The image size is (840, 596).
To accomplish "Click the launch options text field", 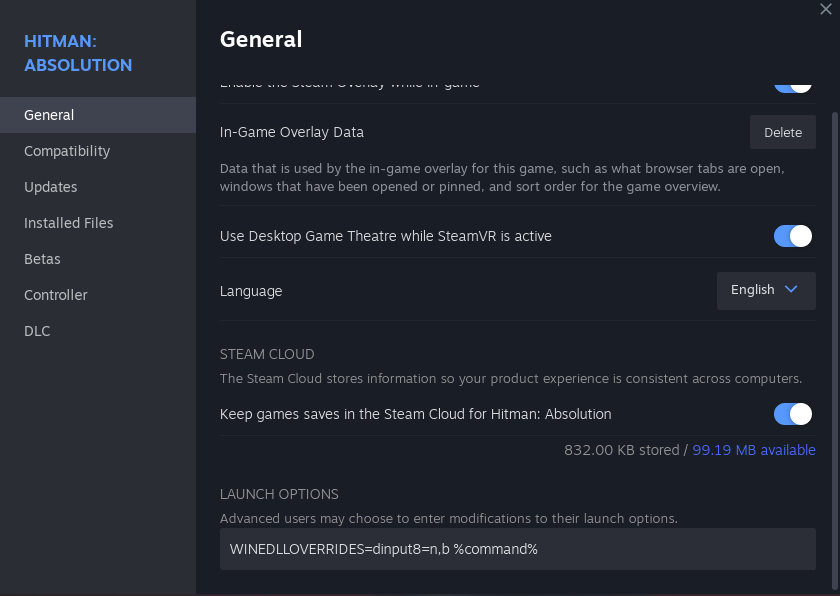I will click(x=517, y=550).
